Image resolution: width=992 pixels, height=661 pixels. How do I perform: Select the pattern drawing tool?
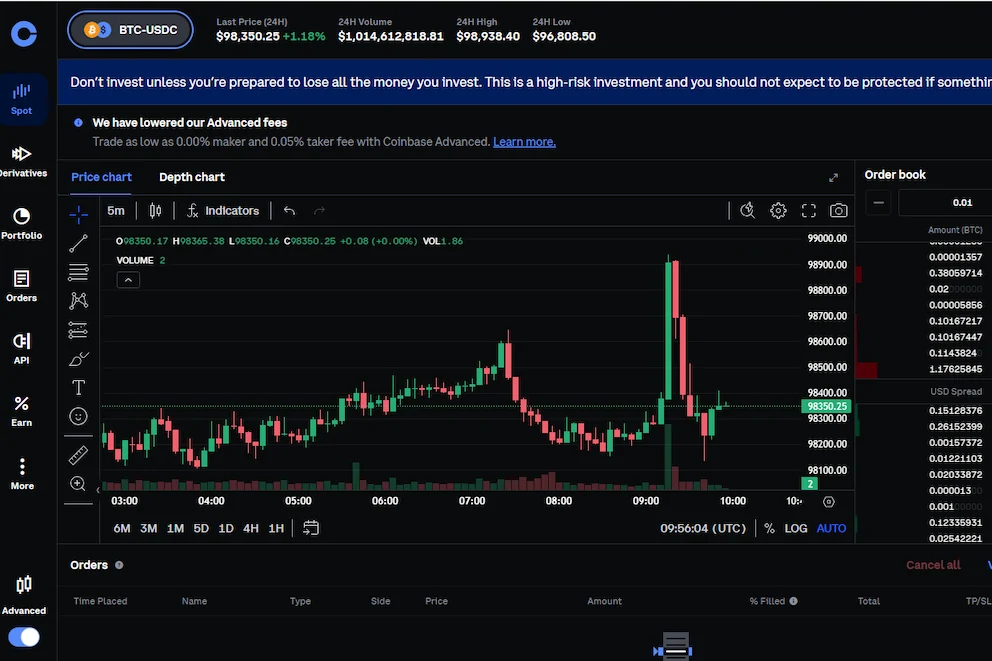point(78,300)
